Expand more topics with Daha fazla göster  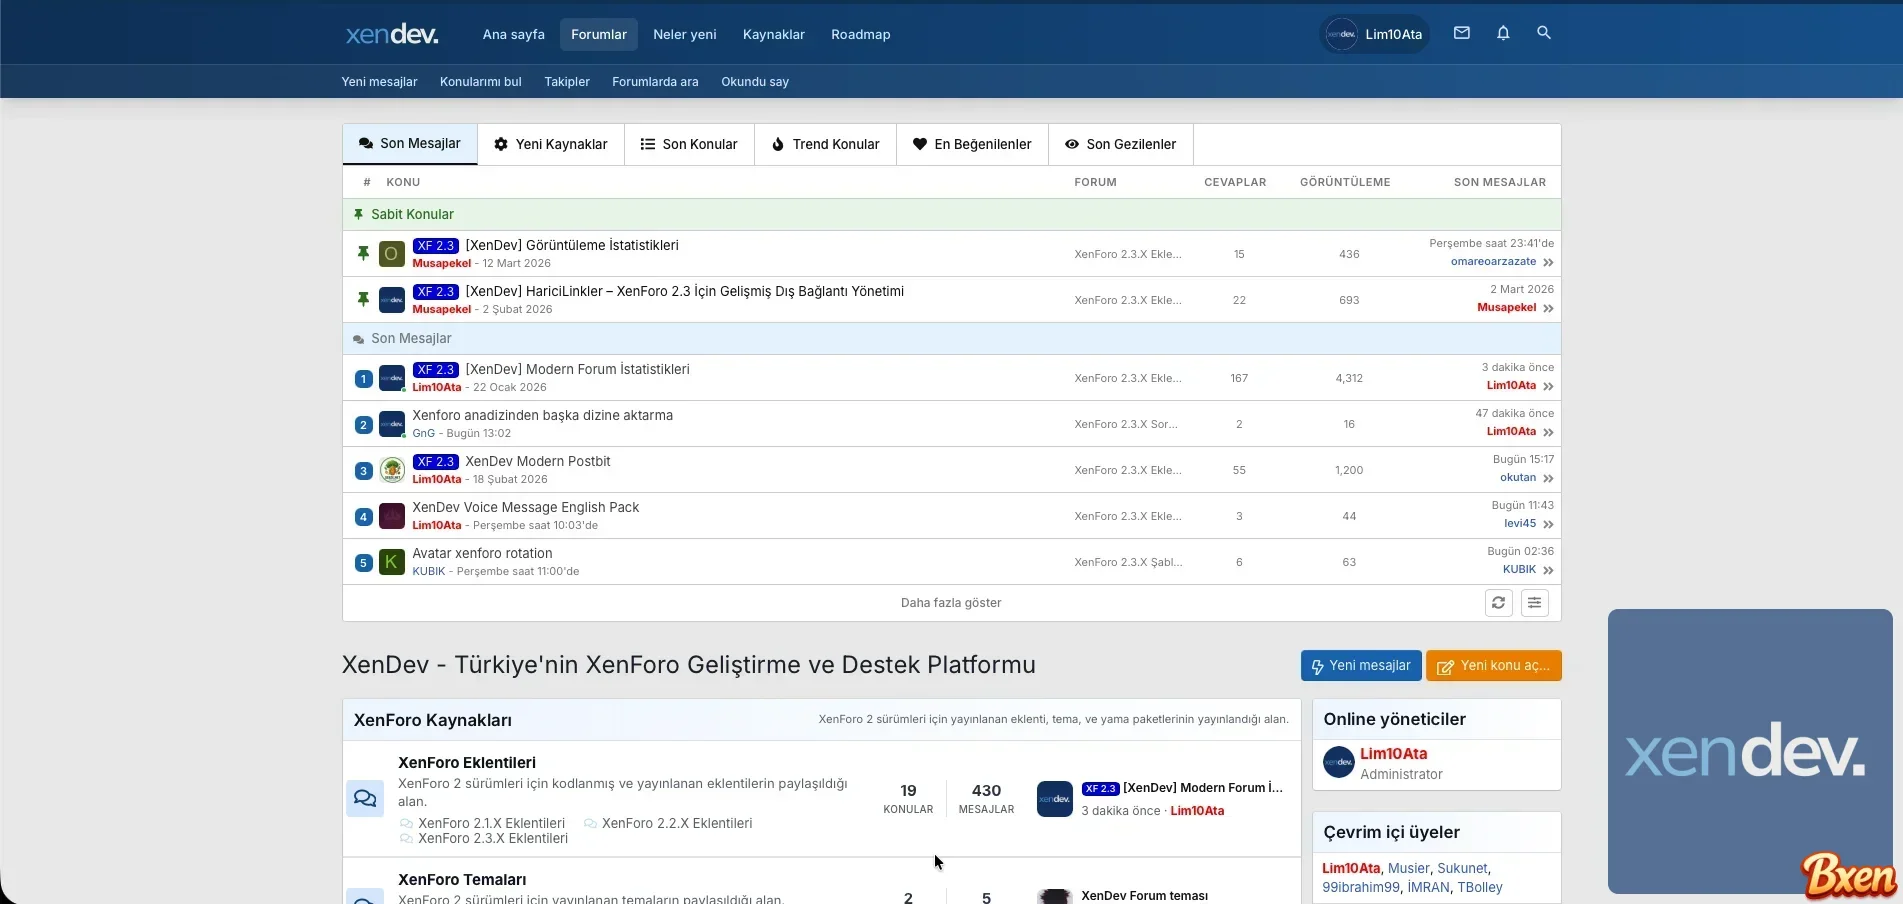pyautogui.click(x=950, y=603)
